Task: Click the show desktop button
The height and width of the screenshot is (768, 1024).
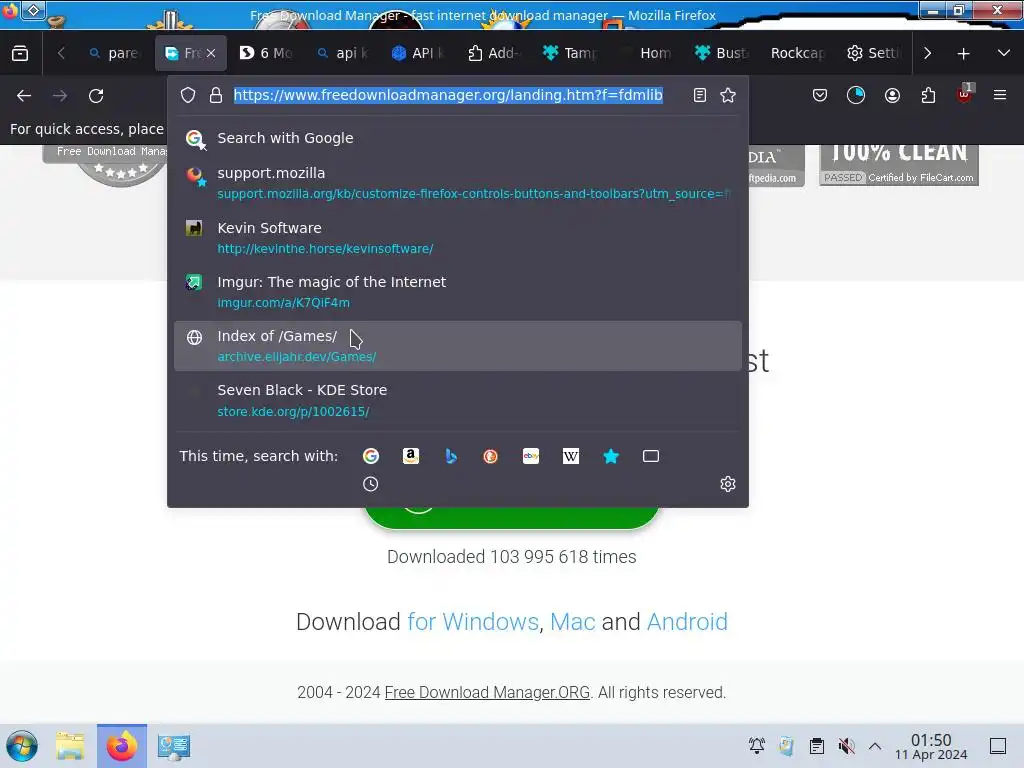Action: [x=998, y=746]
